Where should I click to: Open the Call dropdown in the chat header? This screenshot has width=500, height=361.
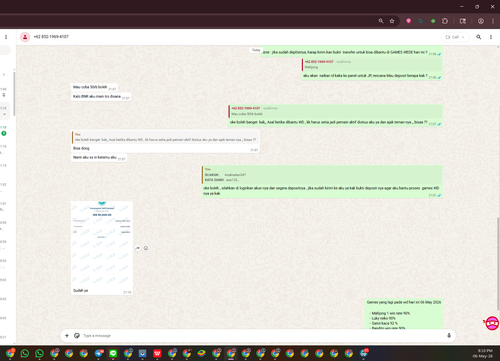point(455,37)
